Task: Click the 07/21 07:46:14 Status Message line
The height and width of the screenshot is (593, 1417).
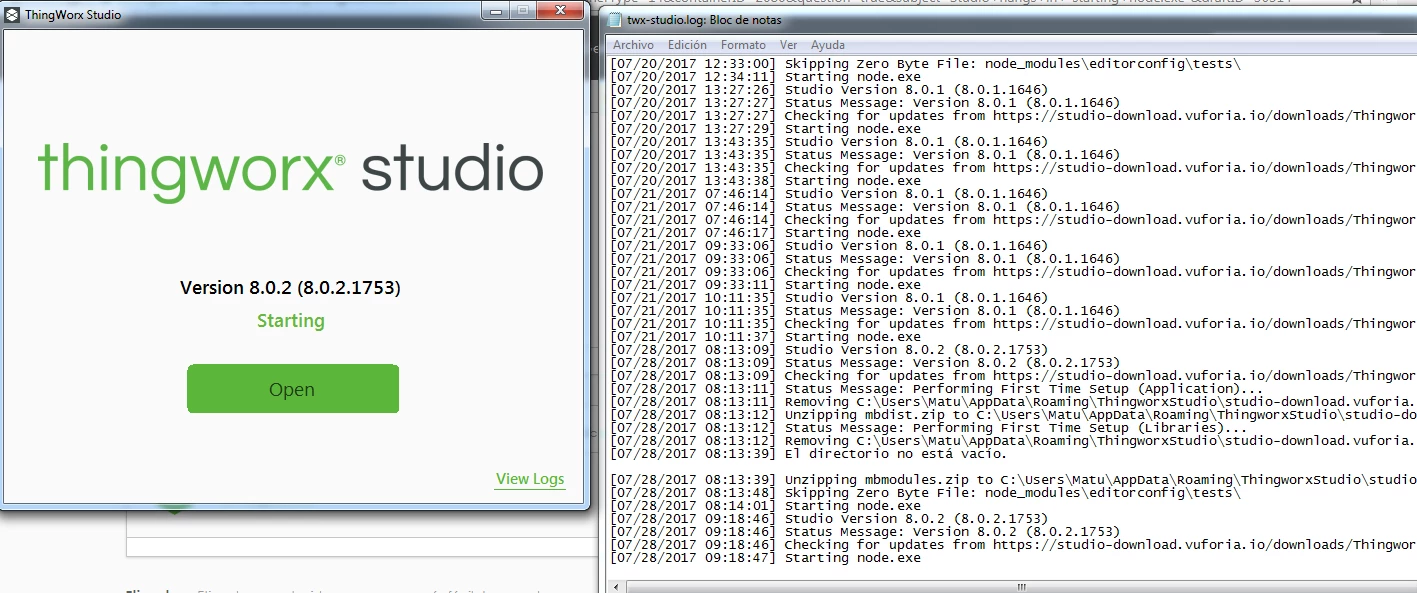Action: click(x=866, y=207)
